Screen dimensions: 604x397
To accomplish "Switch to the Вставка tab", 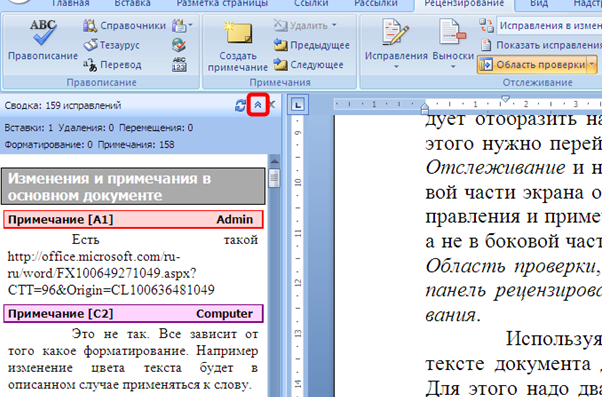I will [132, 3].
